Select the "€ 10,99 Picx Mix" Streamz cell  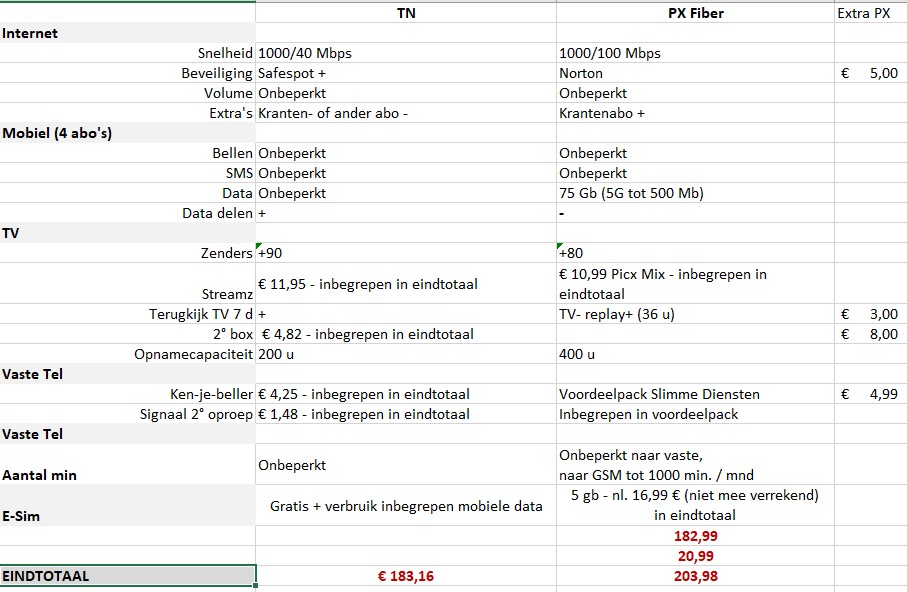coord(695,284)
